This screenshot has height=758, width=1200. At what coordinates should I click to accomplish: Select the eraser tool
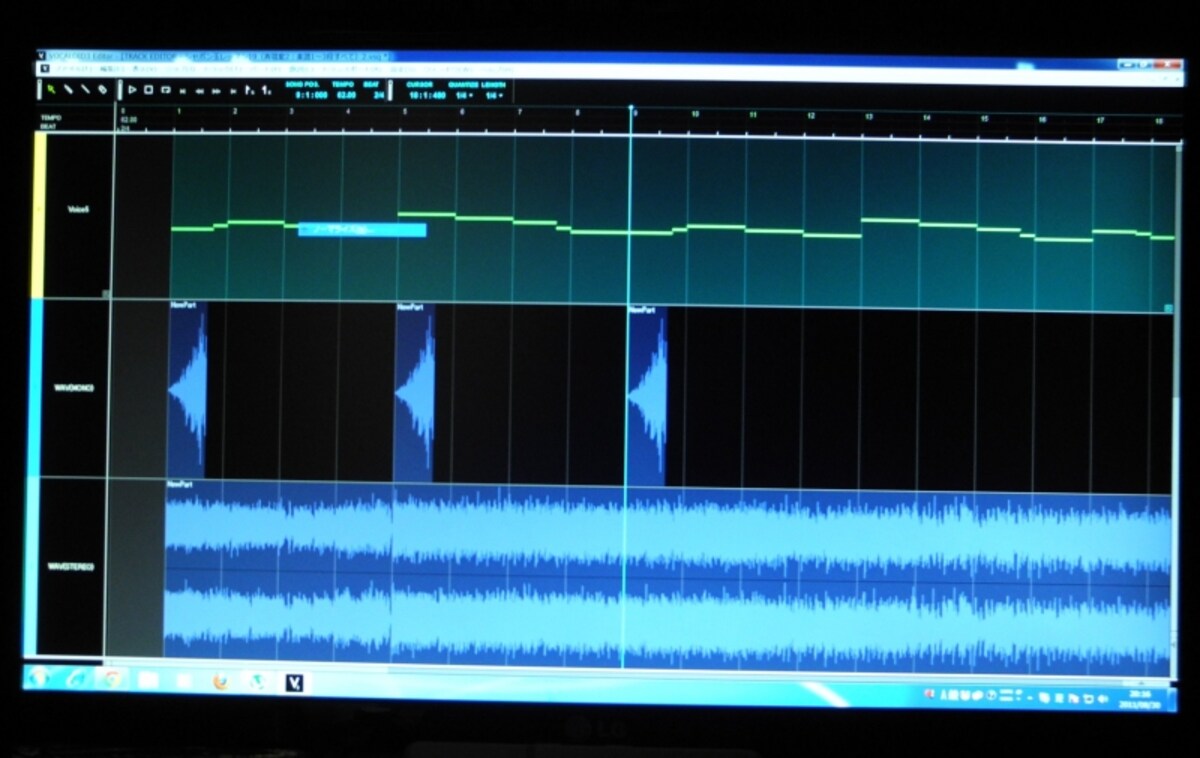point(102,89)
